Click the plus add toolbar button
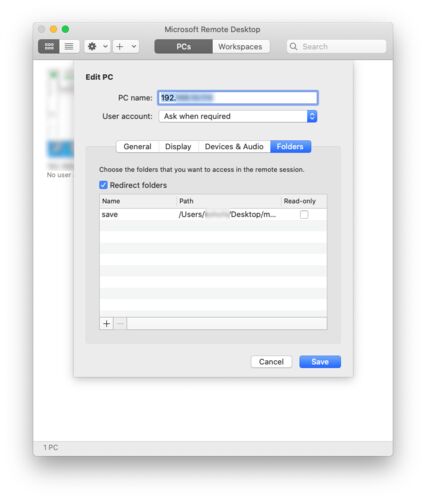Image resolution: width=426 pixels, height=500 pixels. tap(120, 46)
